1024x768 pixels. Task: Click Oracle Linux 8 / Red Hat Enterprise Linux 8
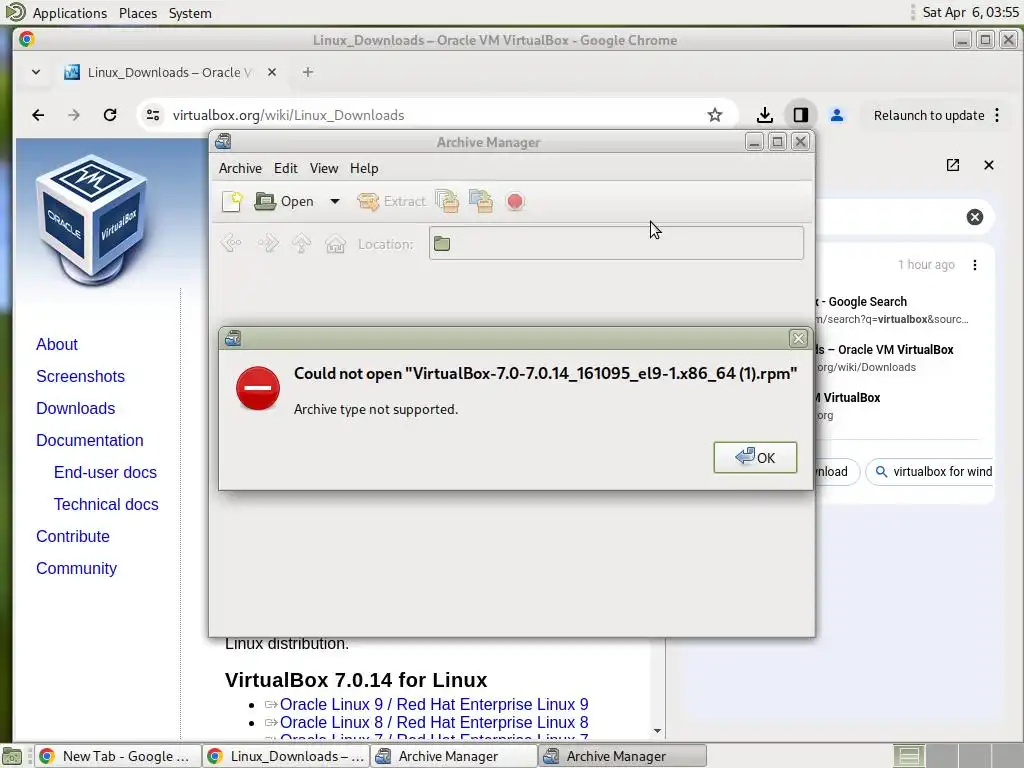pos(434,722)
